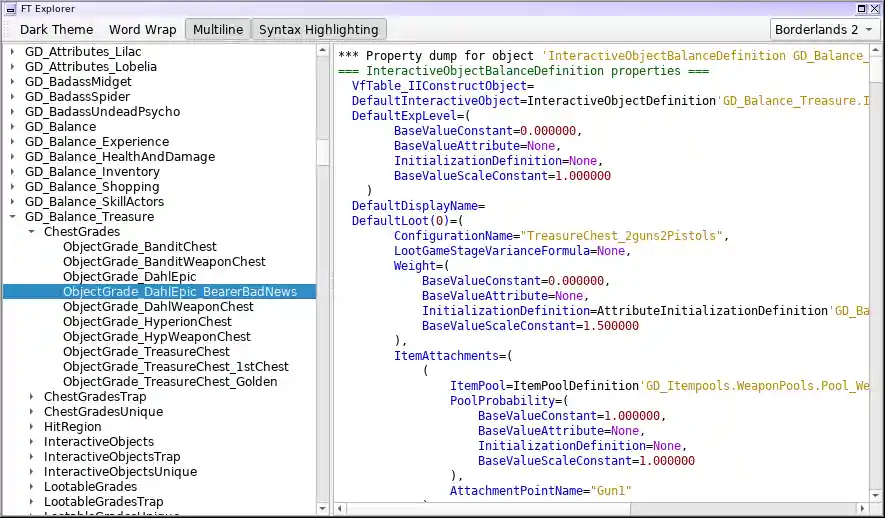885x518 pixels.
Task: Click GD_Balance_Shopping in the tree
Action: point(91,187)
